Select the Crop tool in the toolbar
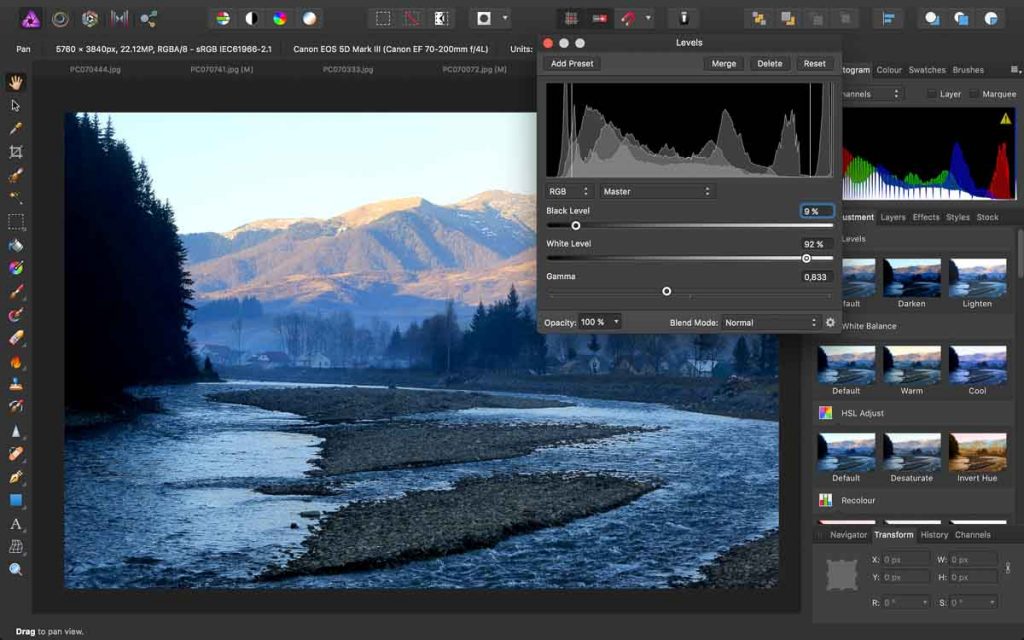 [x=16, y=152]
